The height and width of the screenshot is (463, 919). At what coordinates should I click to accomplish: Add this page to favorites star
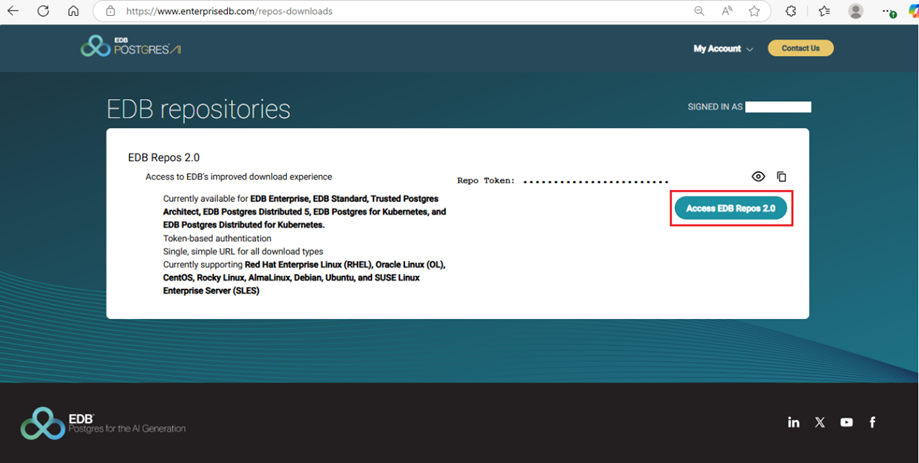tap(754, 11)
